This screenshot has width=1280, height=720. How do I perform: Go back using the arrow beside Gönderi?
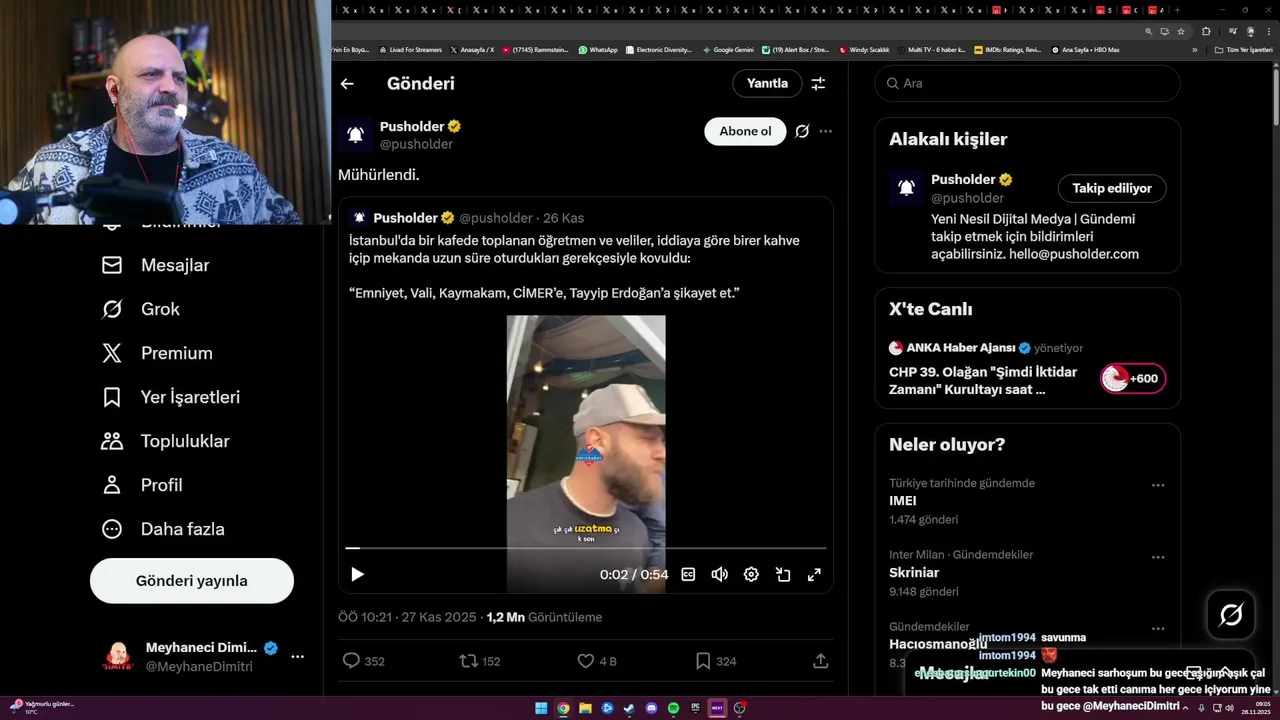pos(347,84)
